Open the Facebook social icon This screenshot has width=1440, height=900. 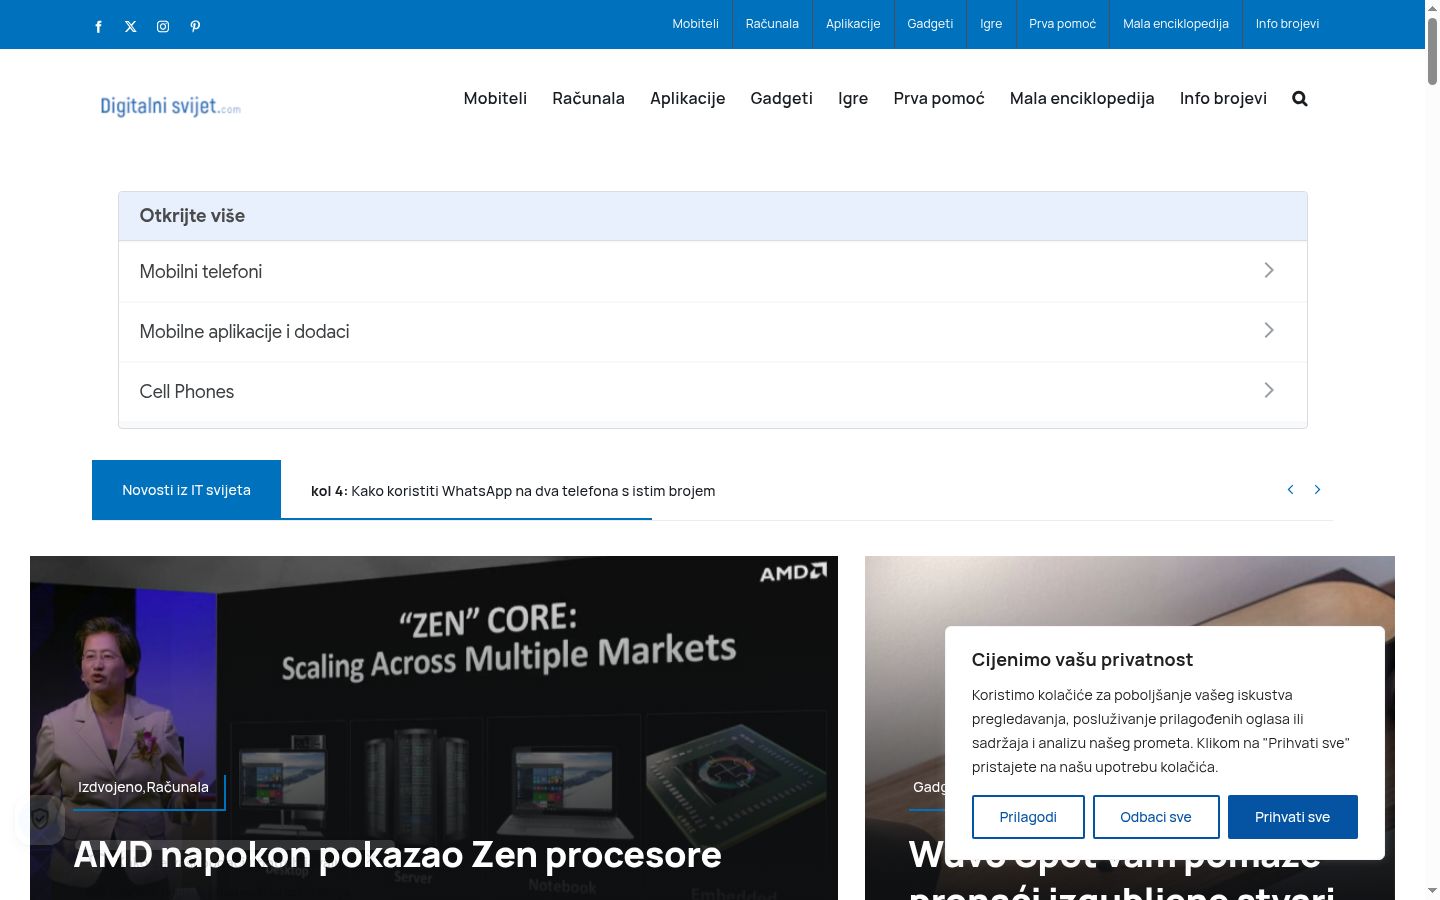coord(98,27)
